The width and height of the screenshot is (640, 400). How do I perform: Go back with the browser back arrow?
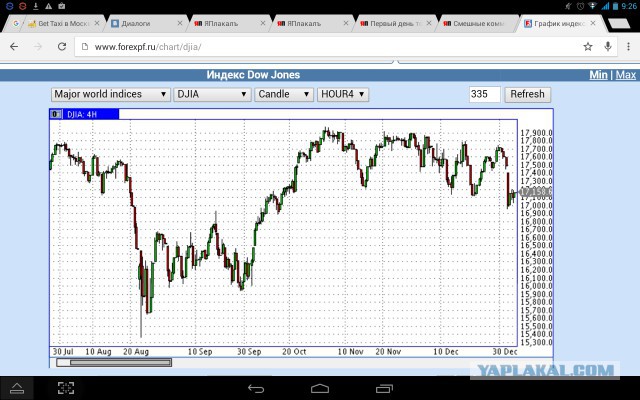14,47
